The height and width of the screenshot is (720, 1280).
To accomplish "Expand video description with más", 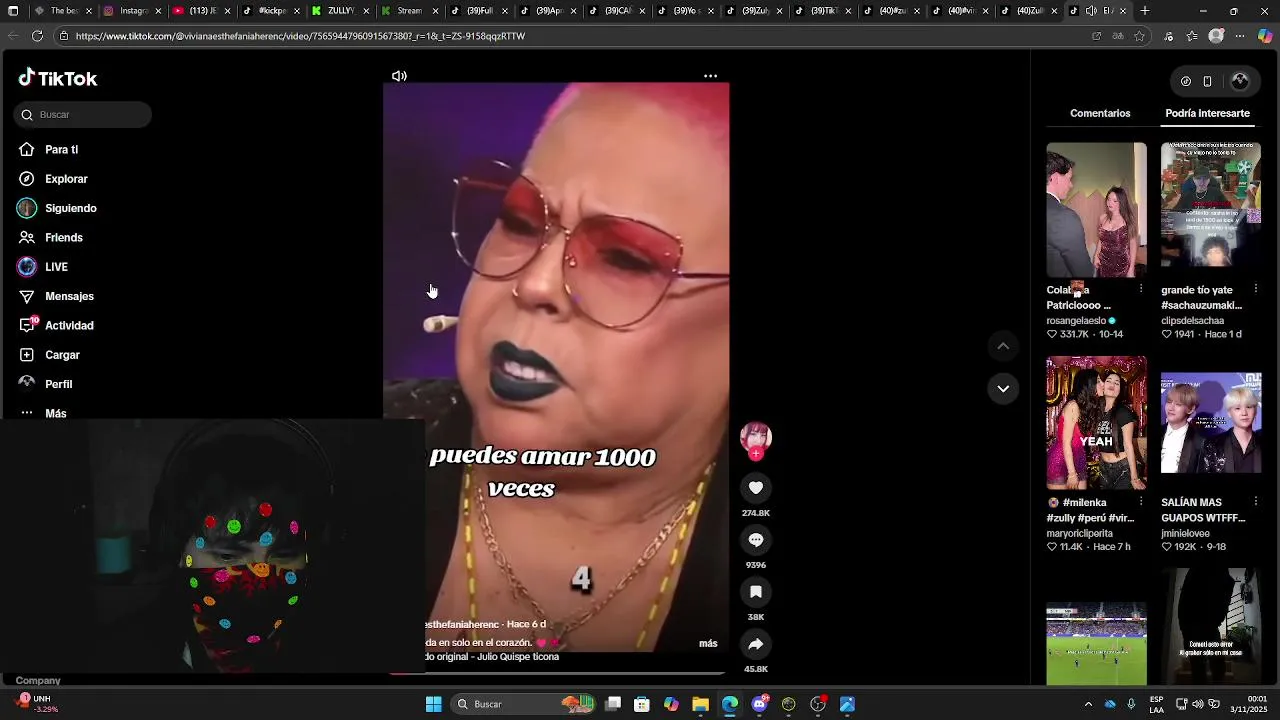I will pyautogui.click(x=708, y=643).
